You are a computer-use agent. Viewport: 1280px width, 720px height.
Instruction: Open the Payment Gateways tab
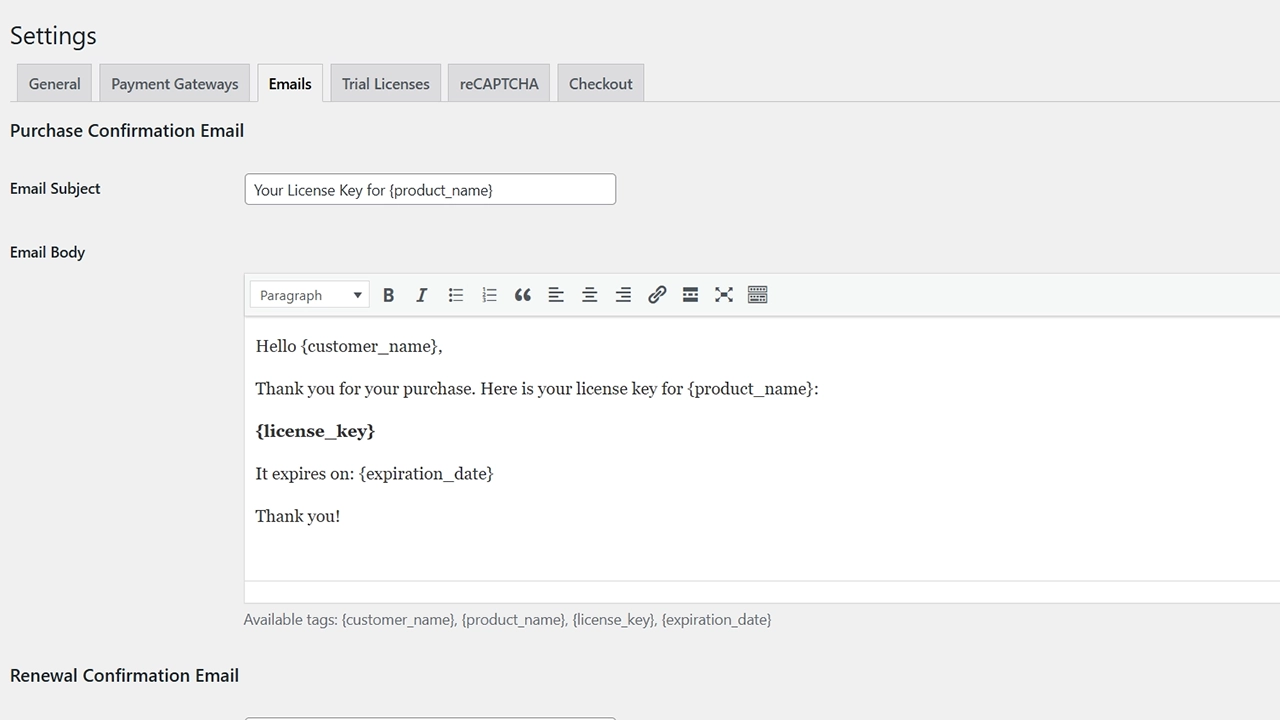pos(175,84)
